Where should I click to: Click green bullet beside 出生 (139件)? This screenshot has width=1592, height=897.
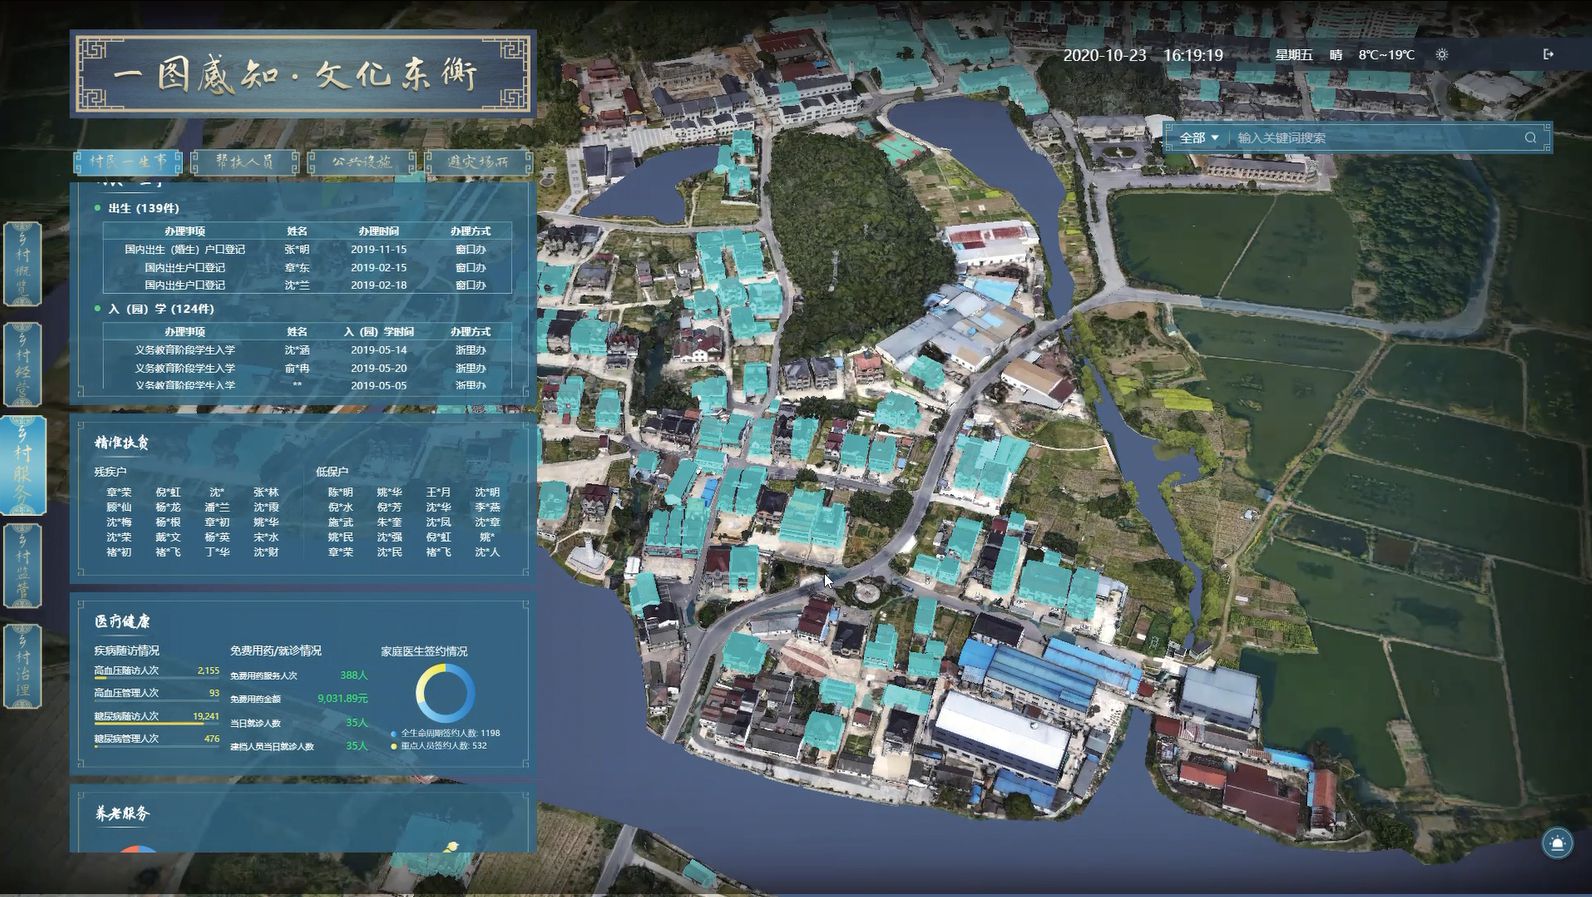coord(97,208)
